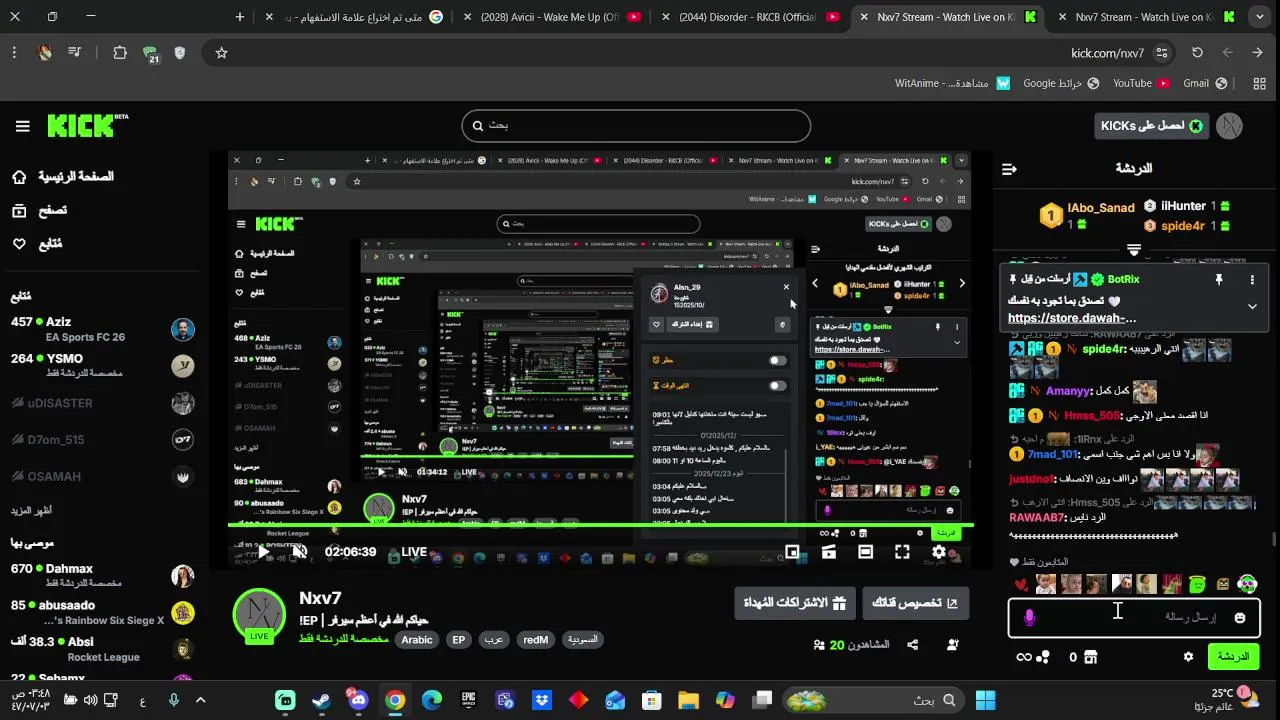Click the chat scrollbar

1274,538
